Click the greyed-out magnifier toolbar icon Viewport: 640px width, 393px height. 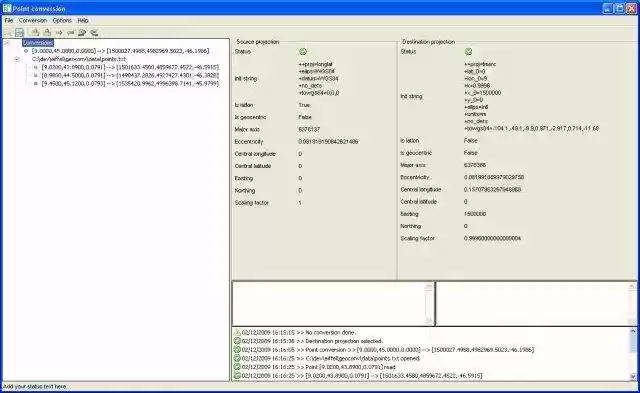(x=7, y=32)
